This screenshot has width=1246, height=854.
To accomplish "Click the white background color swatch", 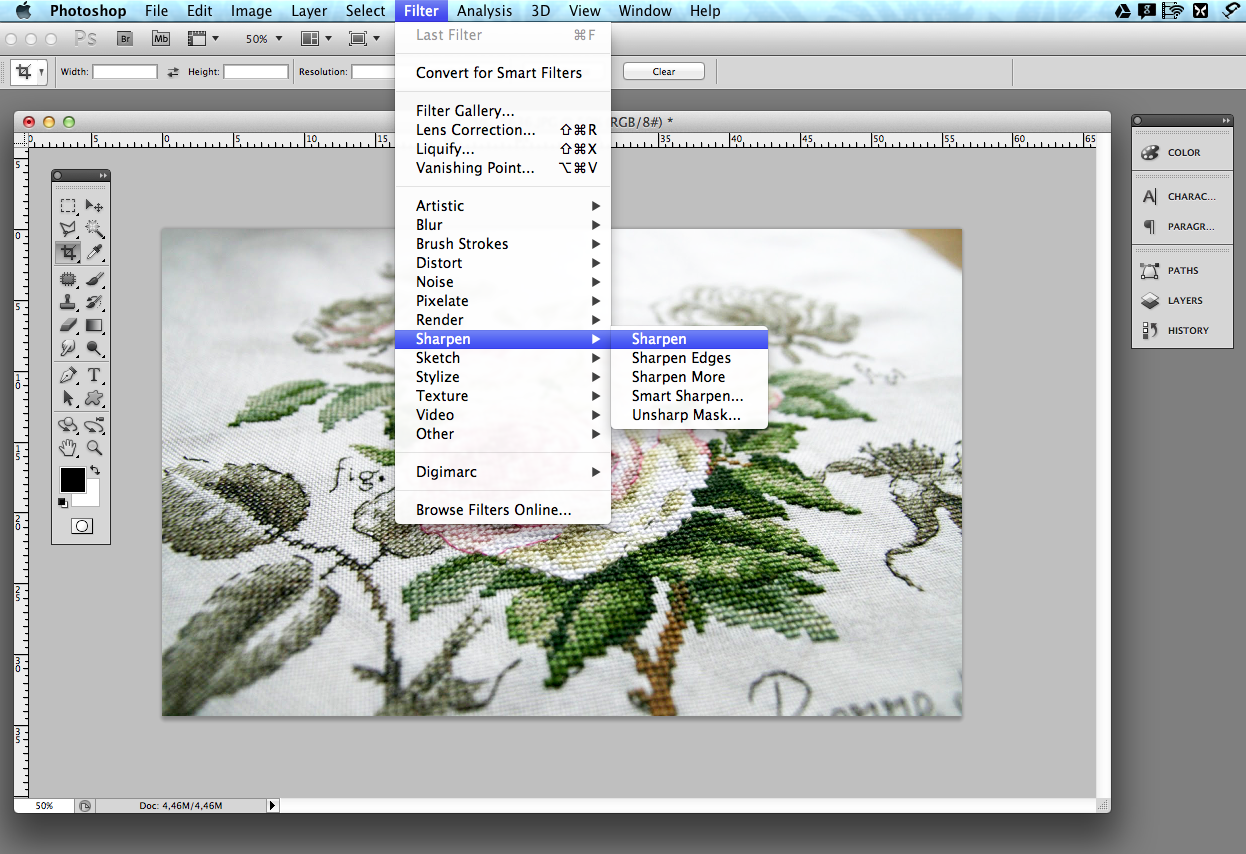I will pyautogui.click(x=93, y=498).
